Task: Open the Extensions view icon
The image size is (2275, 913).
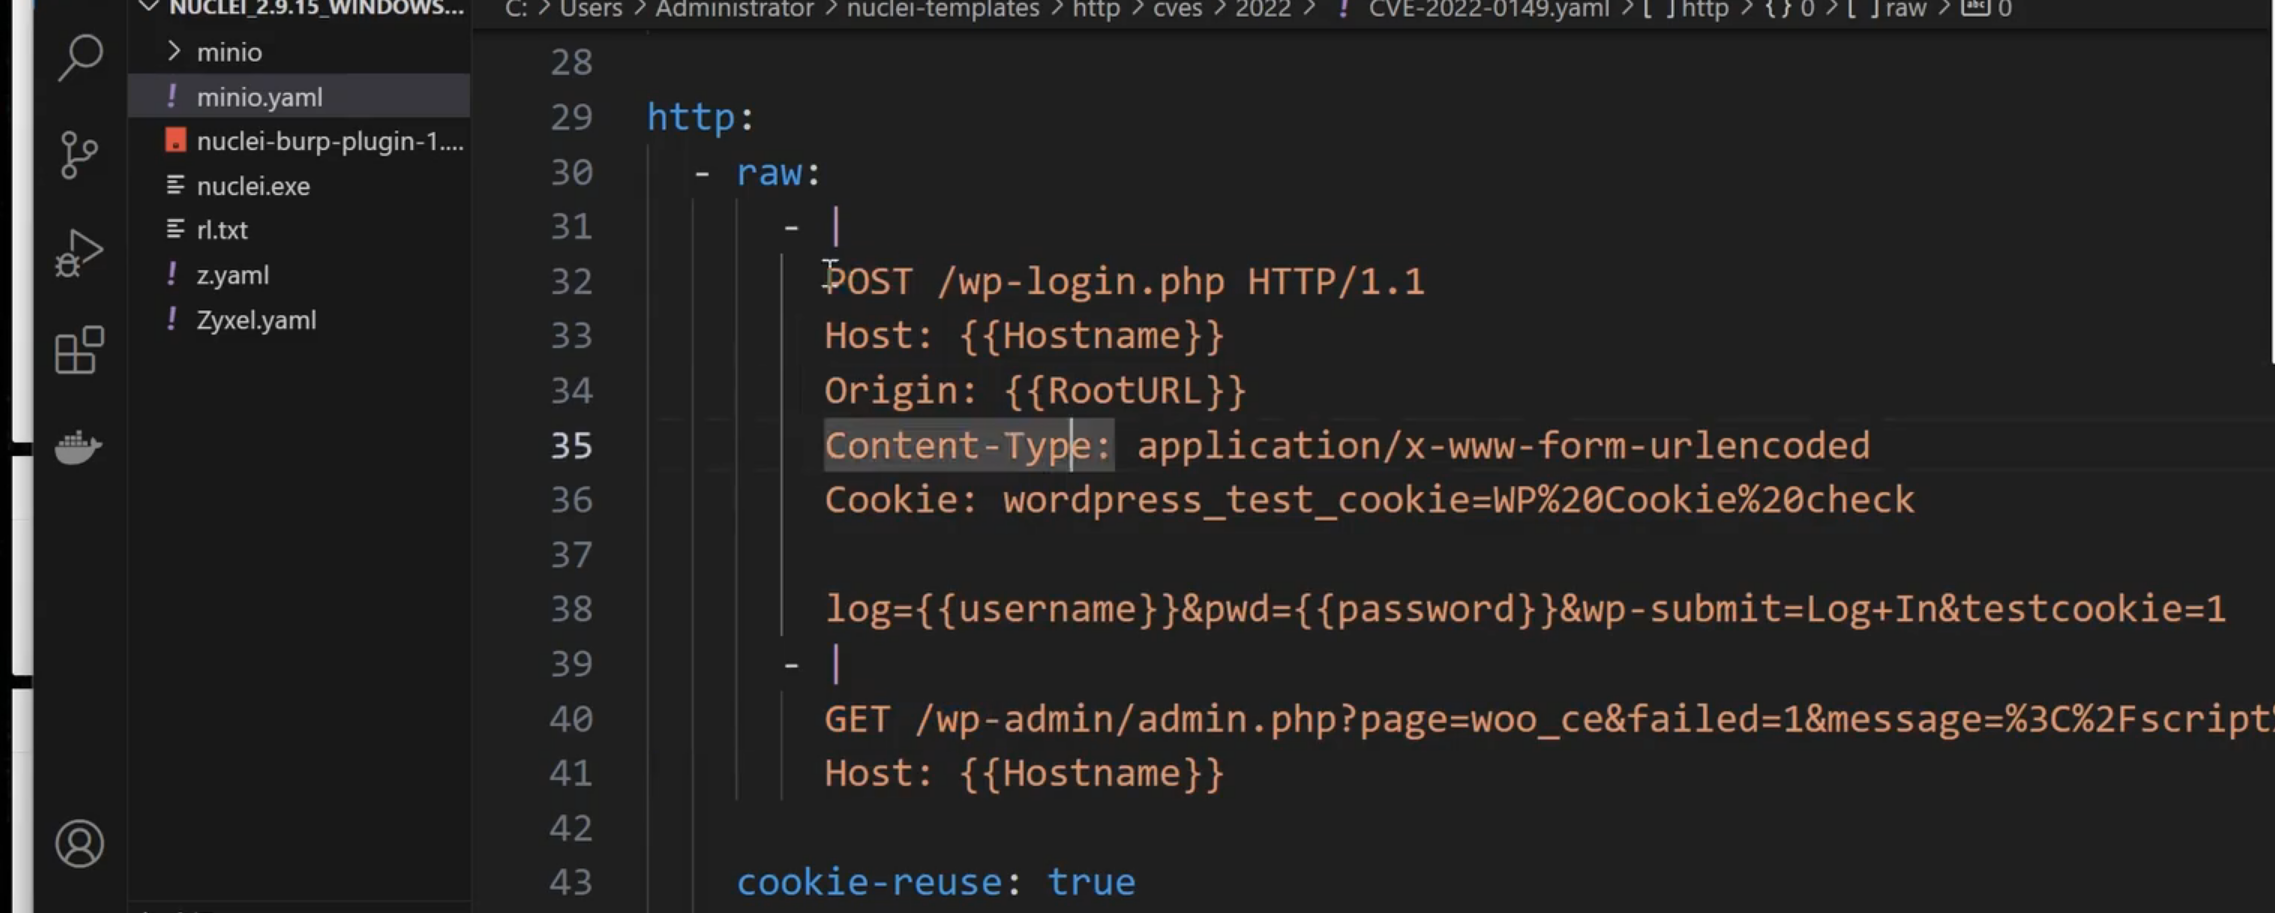Action: tap(79, 350)
